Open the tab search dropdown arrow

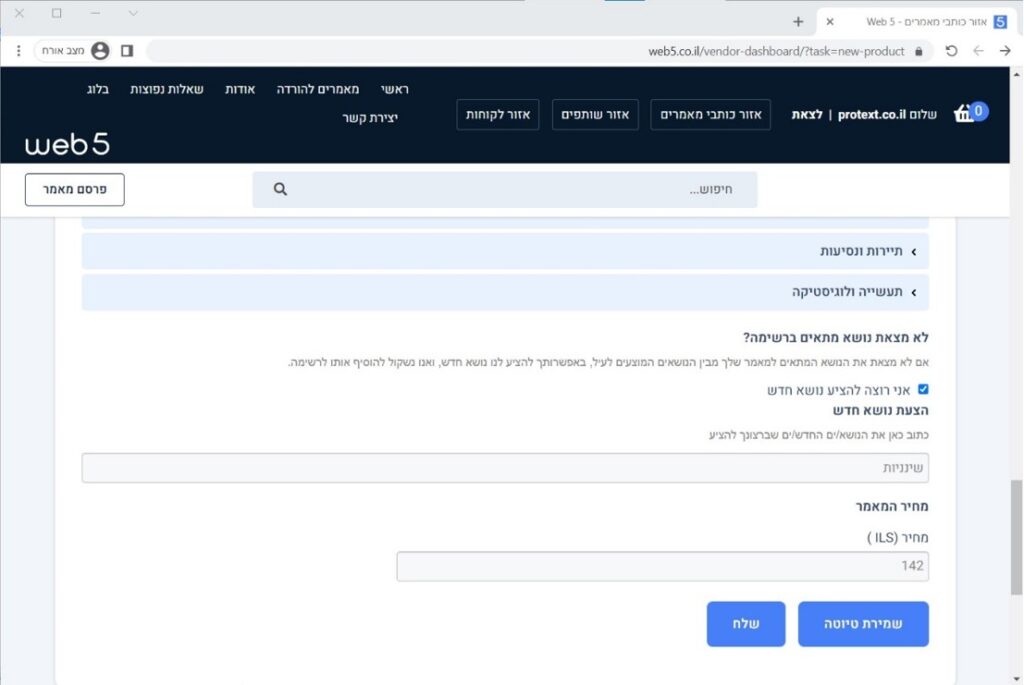click(x=133, y=14)
